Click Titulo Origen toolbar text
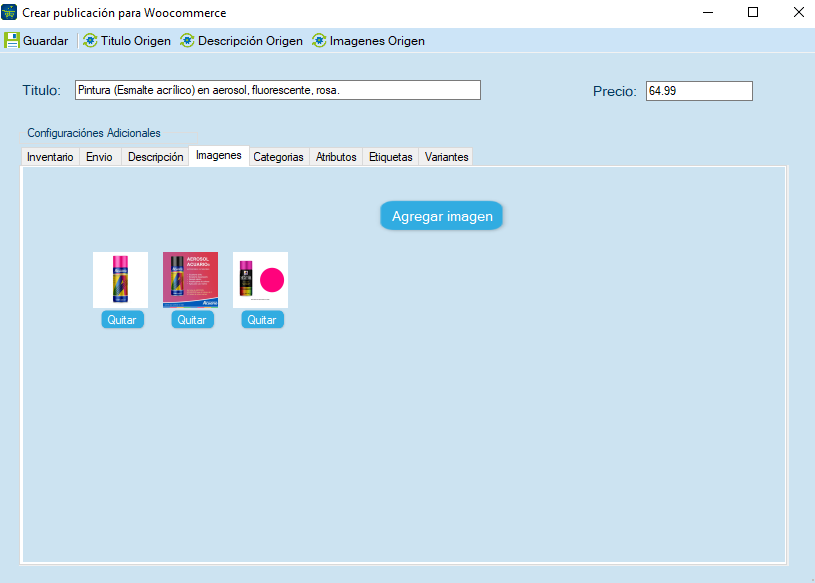The image size is (815, 583). pos(136,41)
